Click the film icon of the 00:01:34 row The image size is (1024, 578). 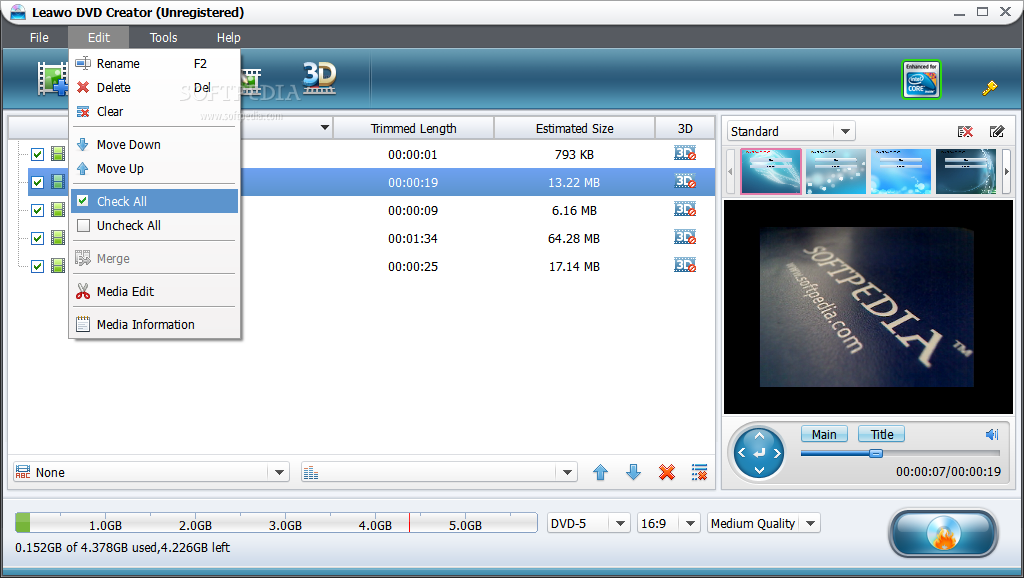pyautogui.click(x=58, y=238)
